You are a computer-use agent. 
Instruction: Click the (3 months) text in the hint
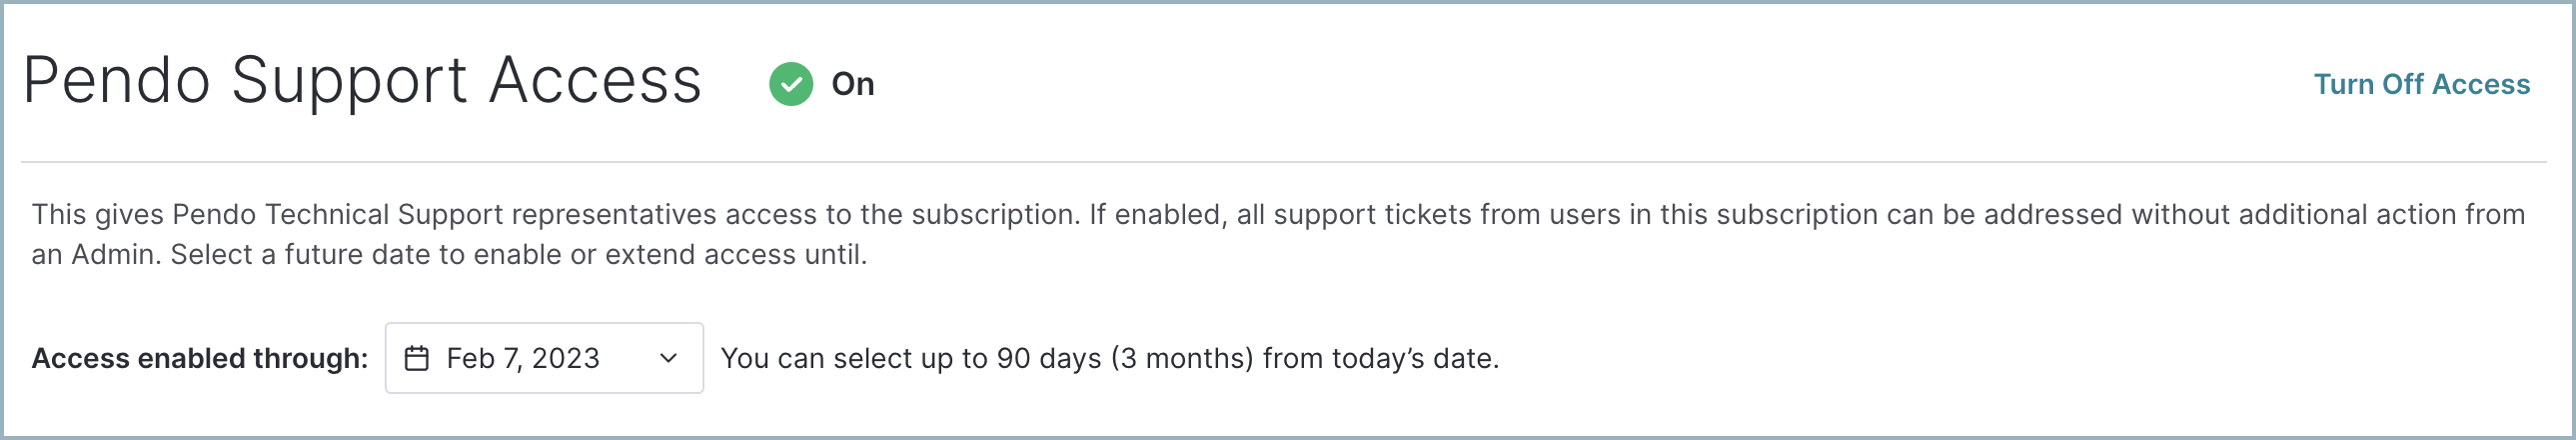pyautogui.click(x=1182, y=358)
